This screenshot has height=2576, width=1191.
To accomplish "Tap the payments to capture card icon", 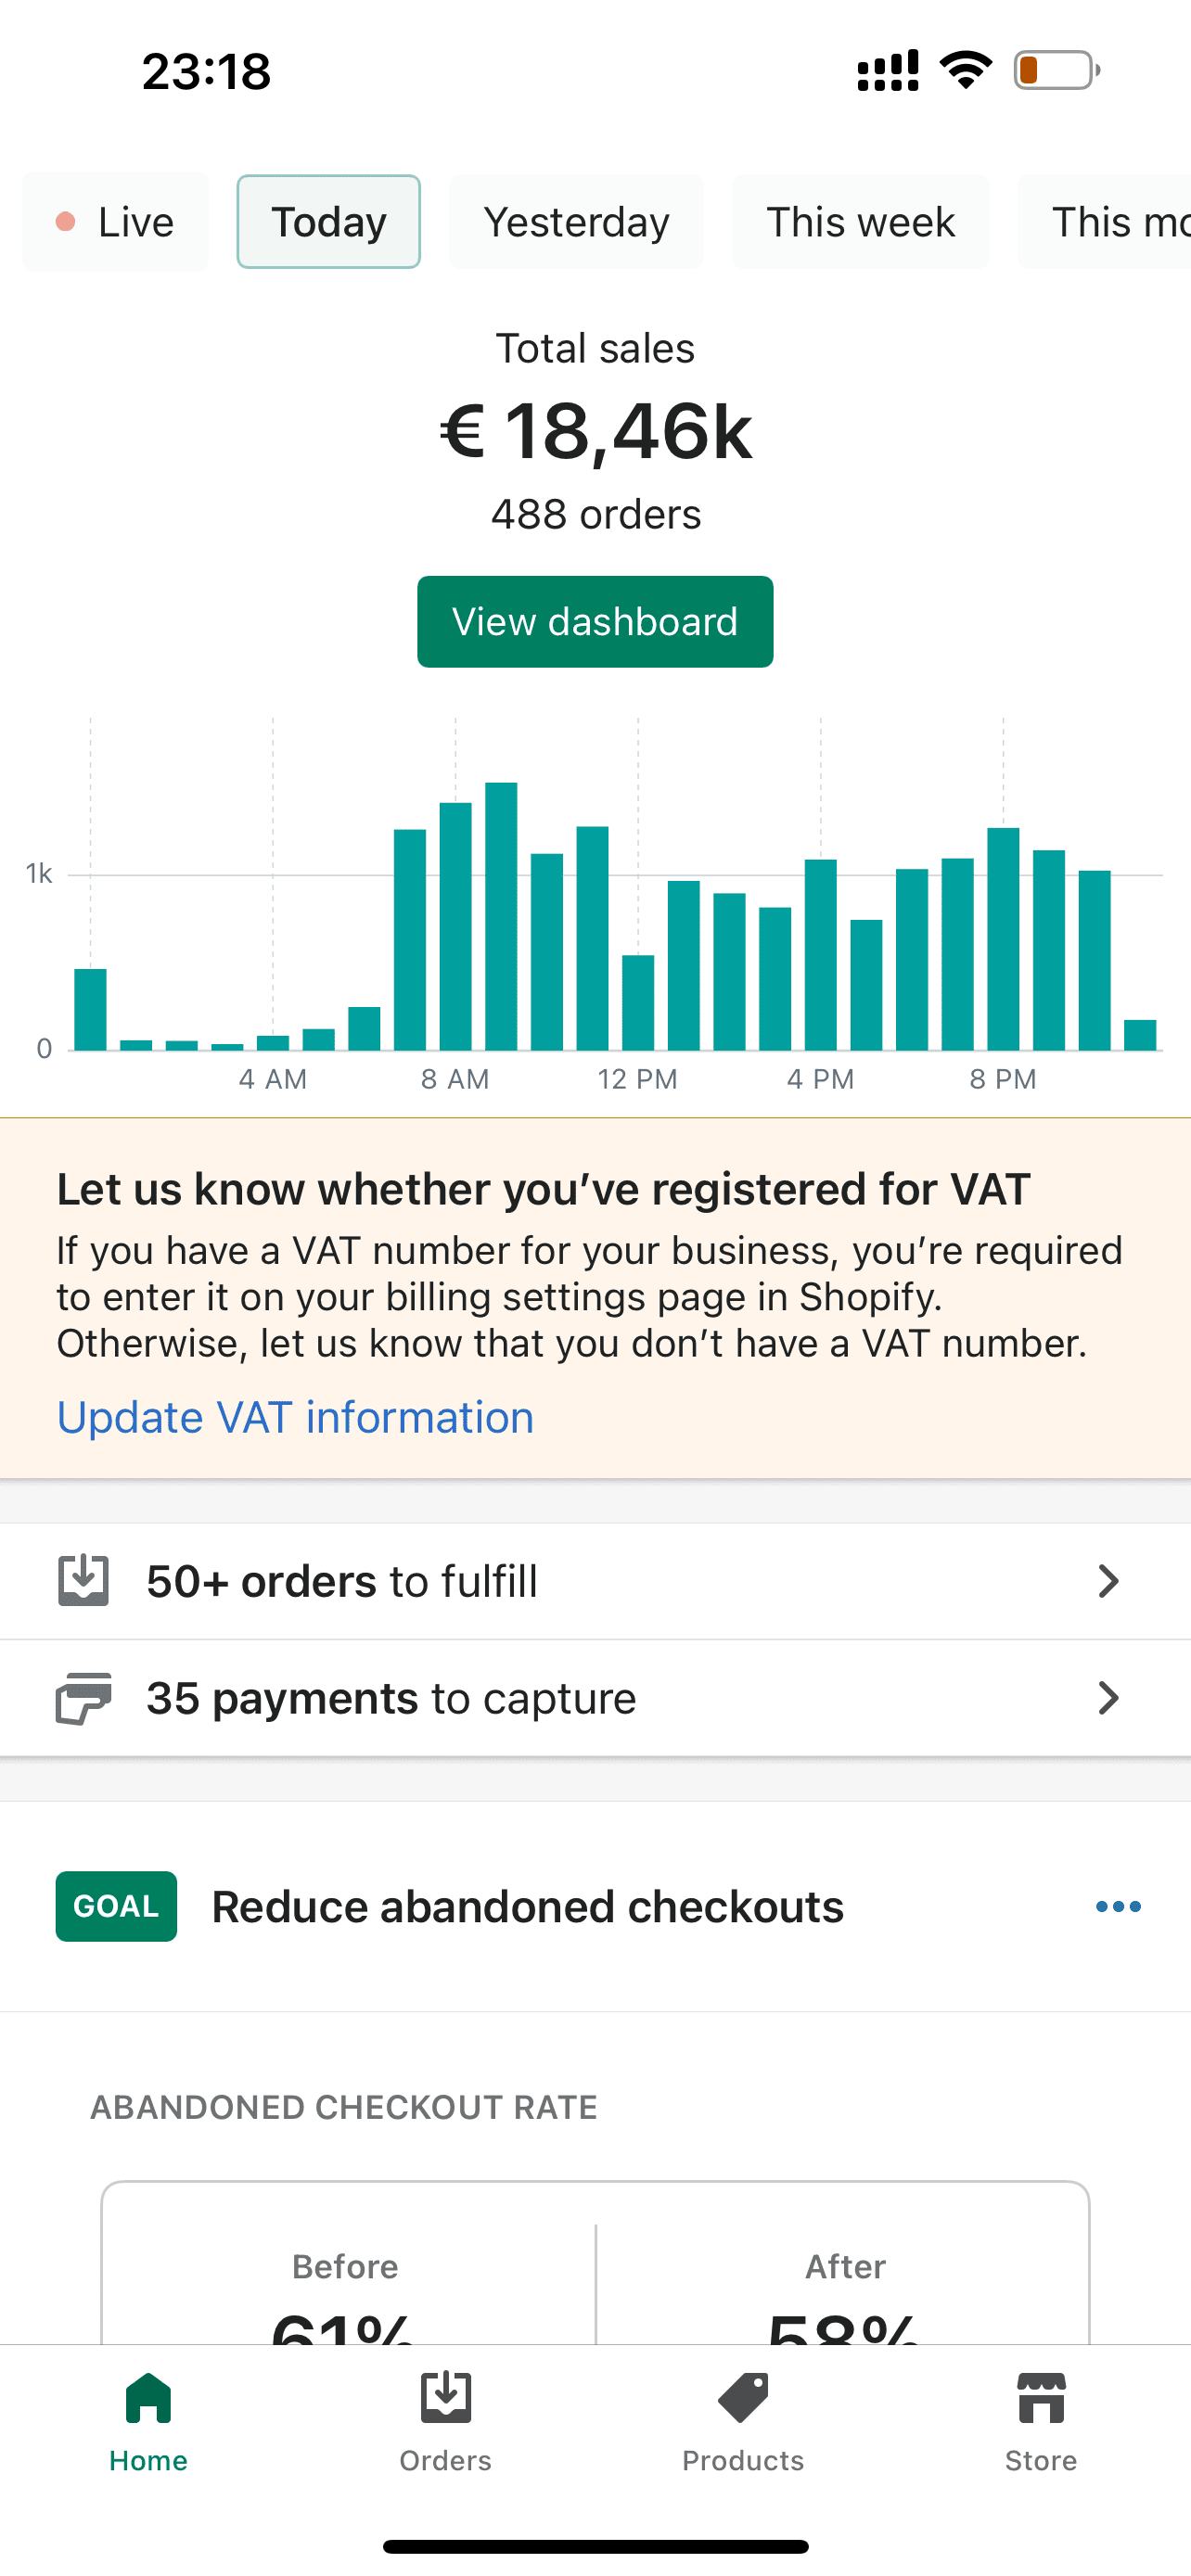I will pos(83,1698).
